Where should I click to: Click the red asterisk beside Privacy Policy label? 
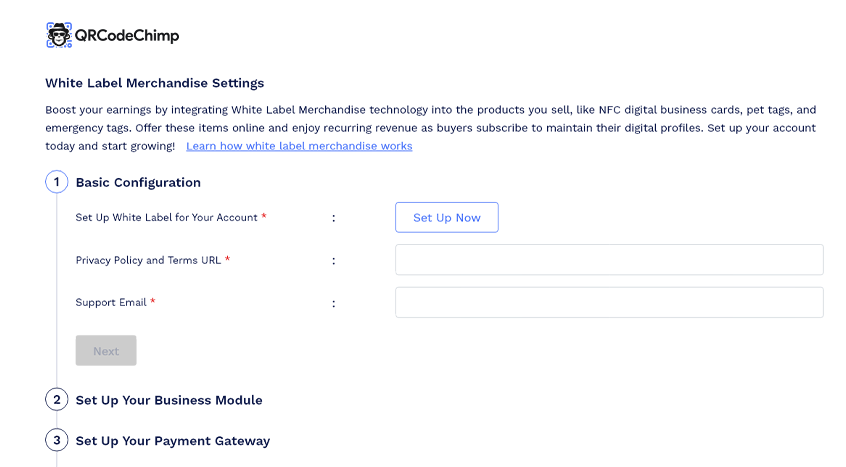coord(228,260)
